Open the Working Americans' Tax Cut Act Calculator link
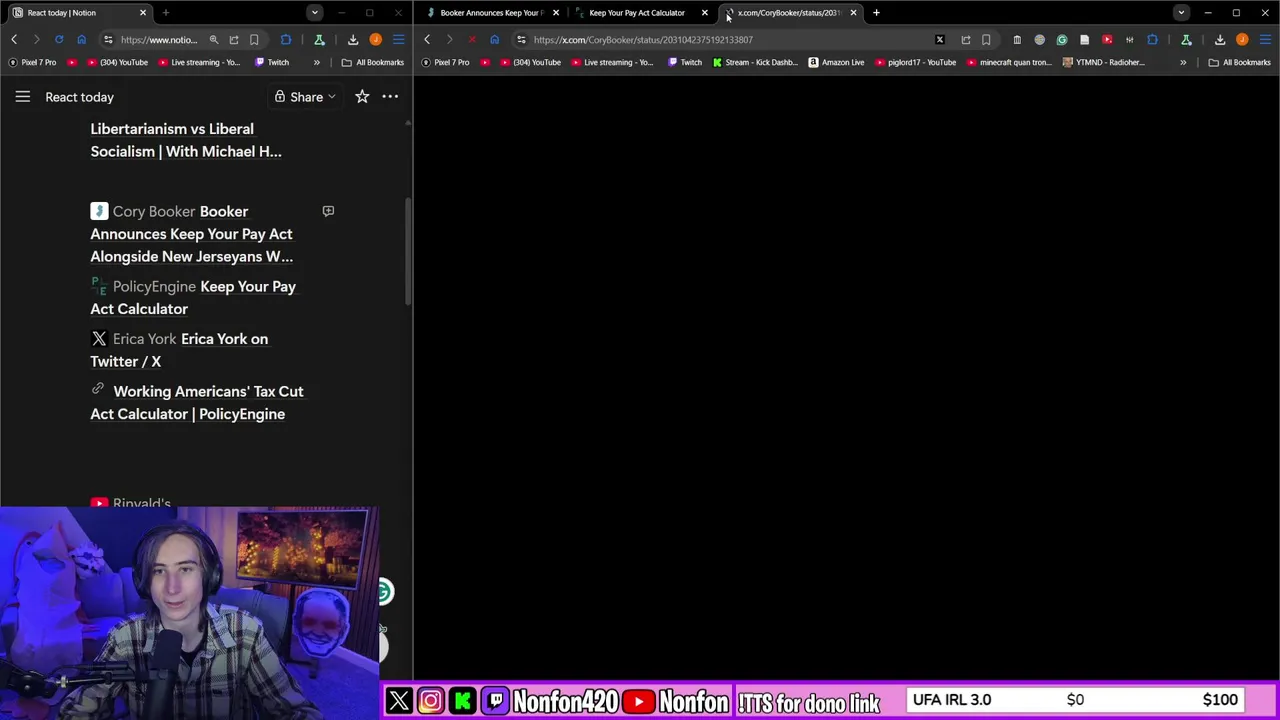This screenshot has width=1280, height=720. 197,402
